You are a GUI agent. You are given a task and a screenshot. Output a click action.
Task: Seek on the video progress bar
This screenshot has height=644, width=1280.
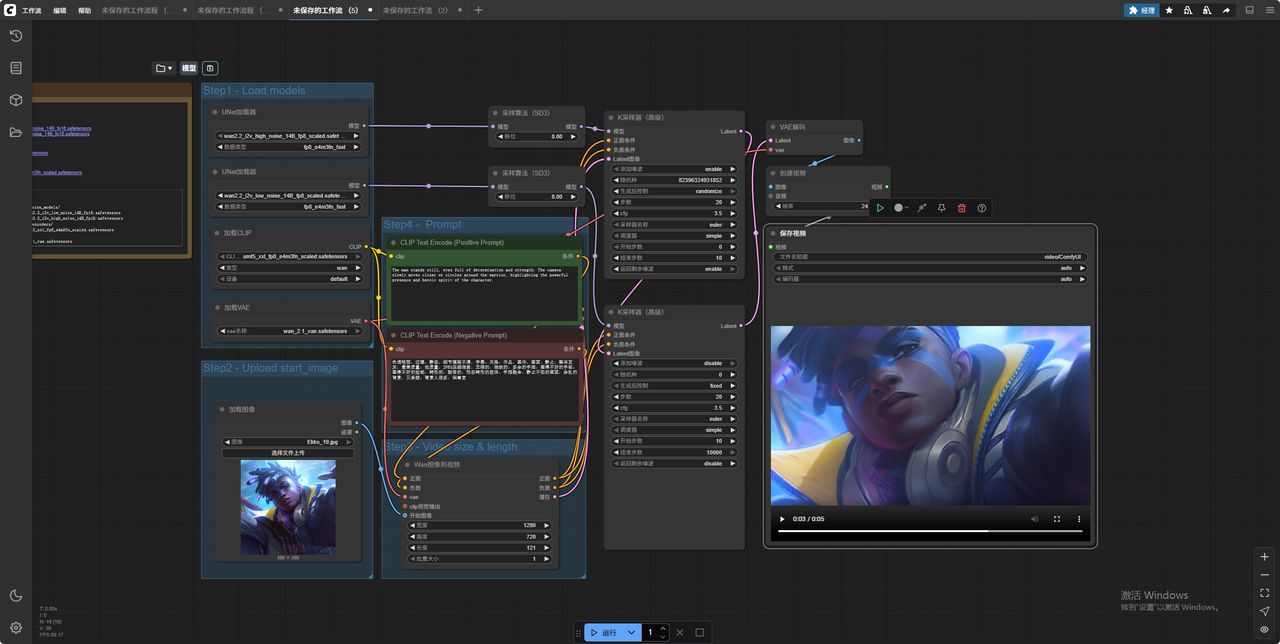point(930,532)
